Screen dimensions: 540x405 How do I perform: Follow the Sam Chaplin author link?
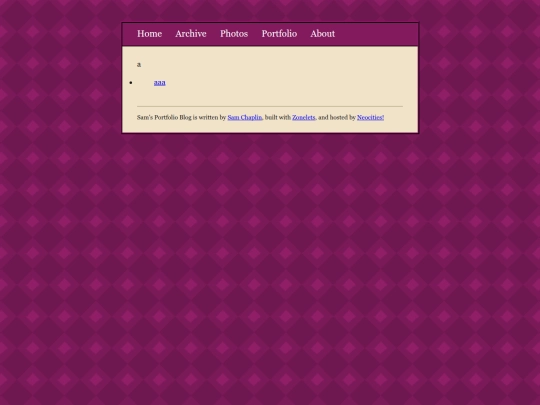[245, 117]
